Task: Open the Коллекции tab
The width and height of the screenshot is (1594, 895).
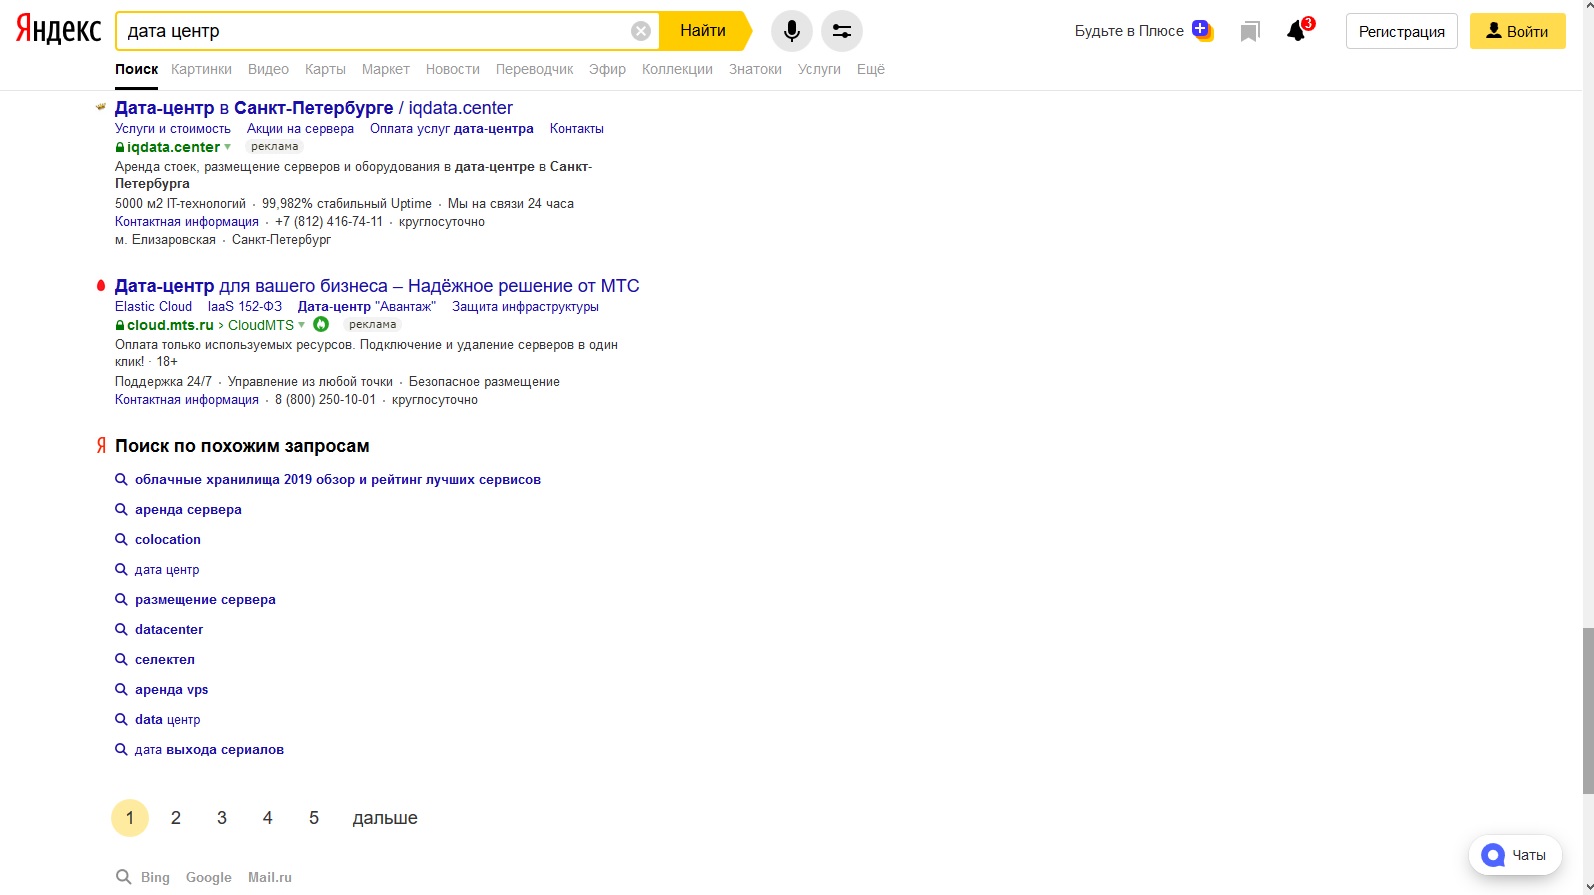Action: 677,69
